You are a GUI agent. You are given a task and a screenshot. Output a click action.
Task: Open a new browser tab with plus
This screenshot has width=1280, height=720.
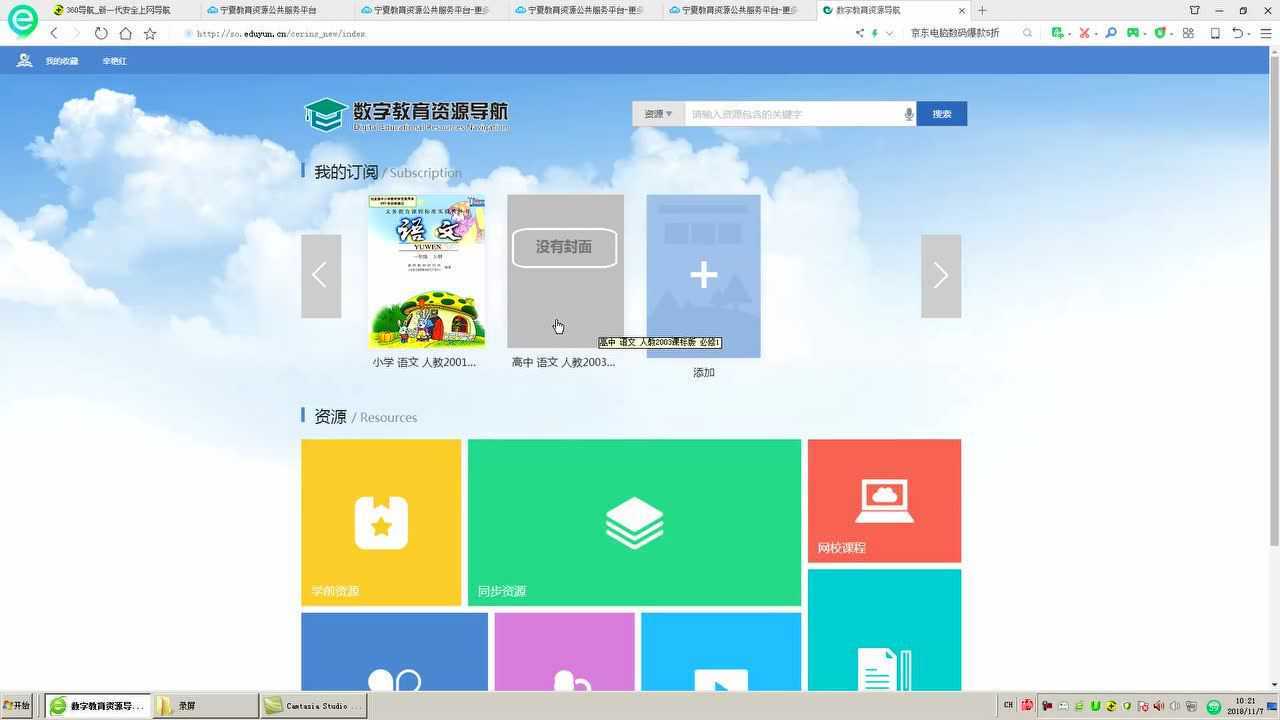pos(982,10)
